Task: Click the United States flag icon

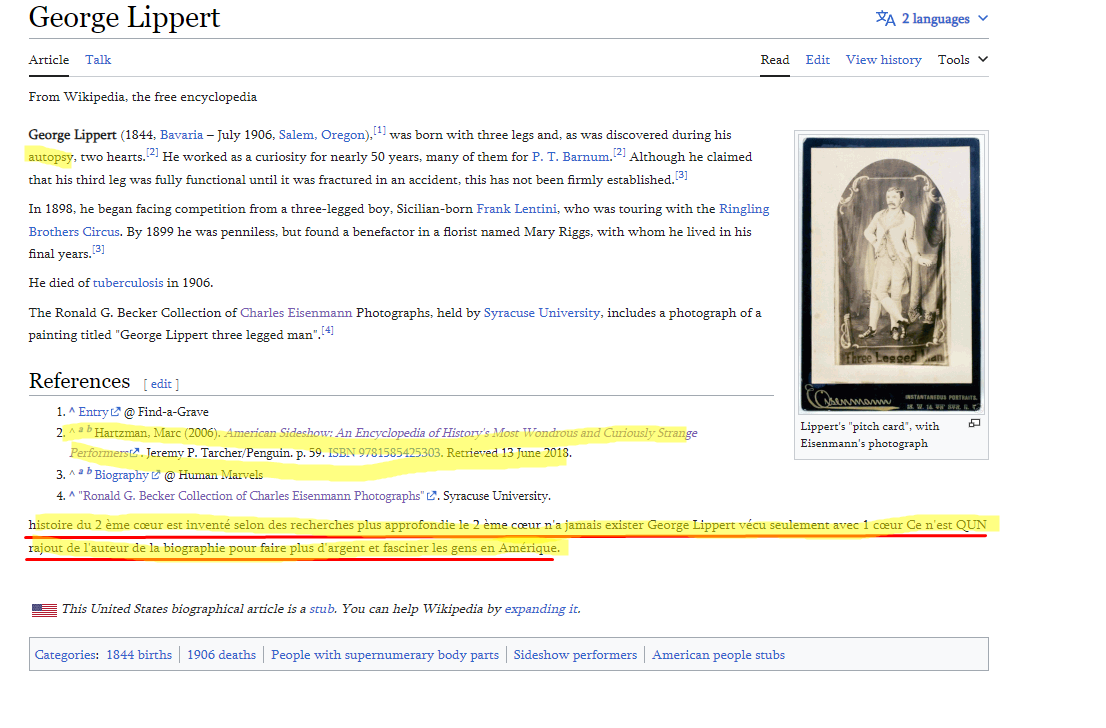Action: pyautogui.click(x=44, y=609)
